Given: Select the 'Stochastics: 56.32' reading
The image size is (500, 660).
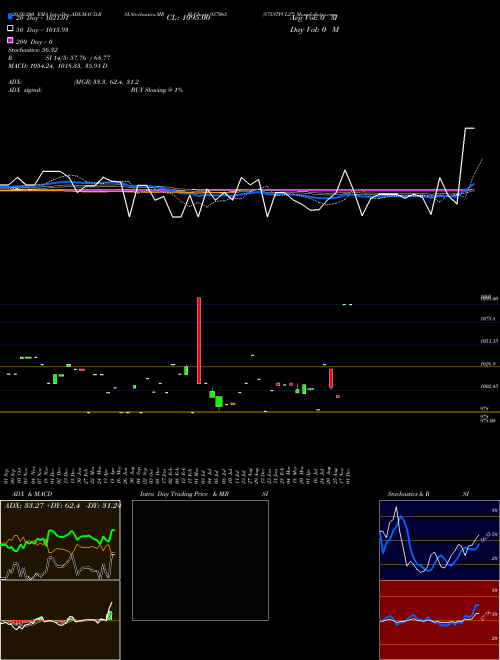Looking at the screenshot, I should [x=33, y=50].
